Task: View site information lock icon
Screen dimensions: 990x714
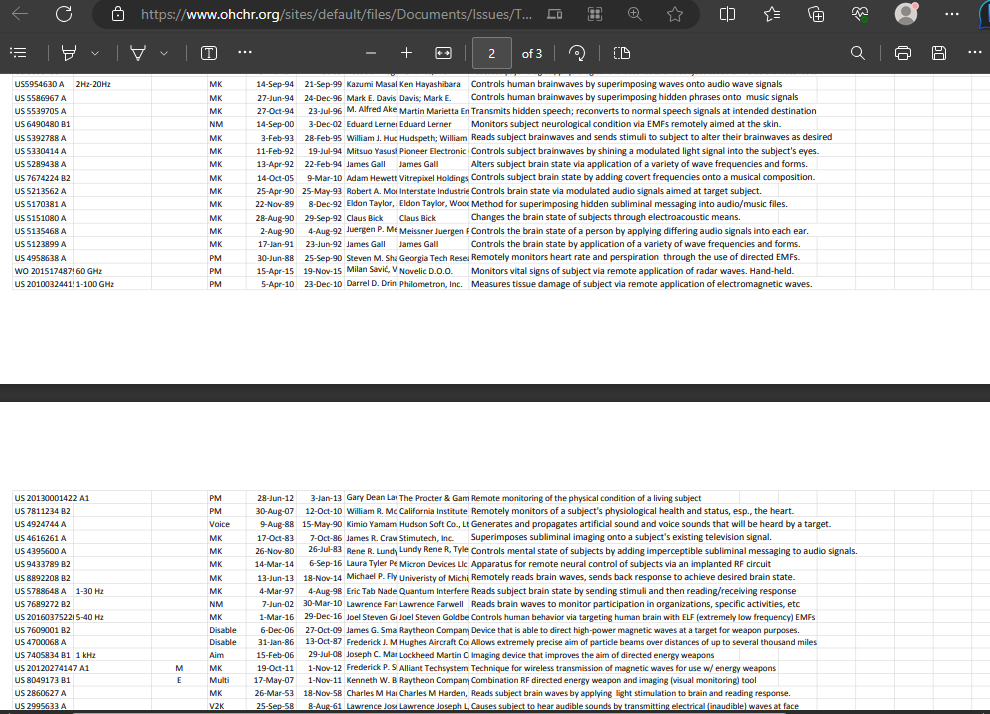Action: tap(118, 14)
